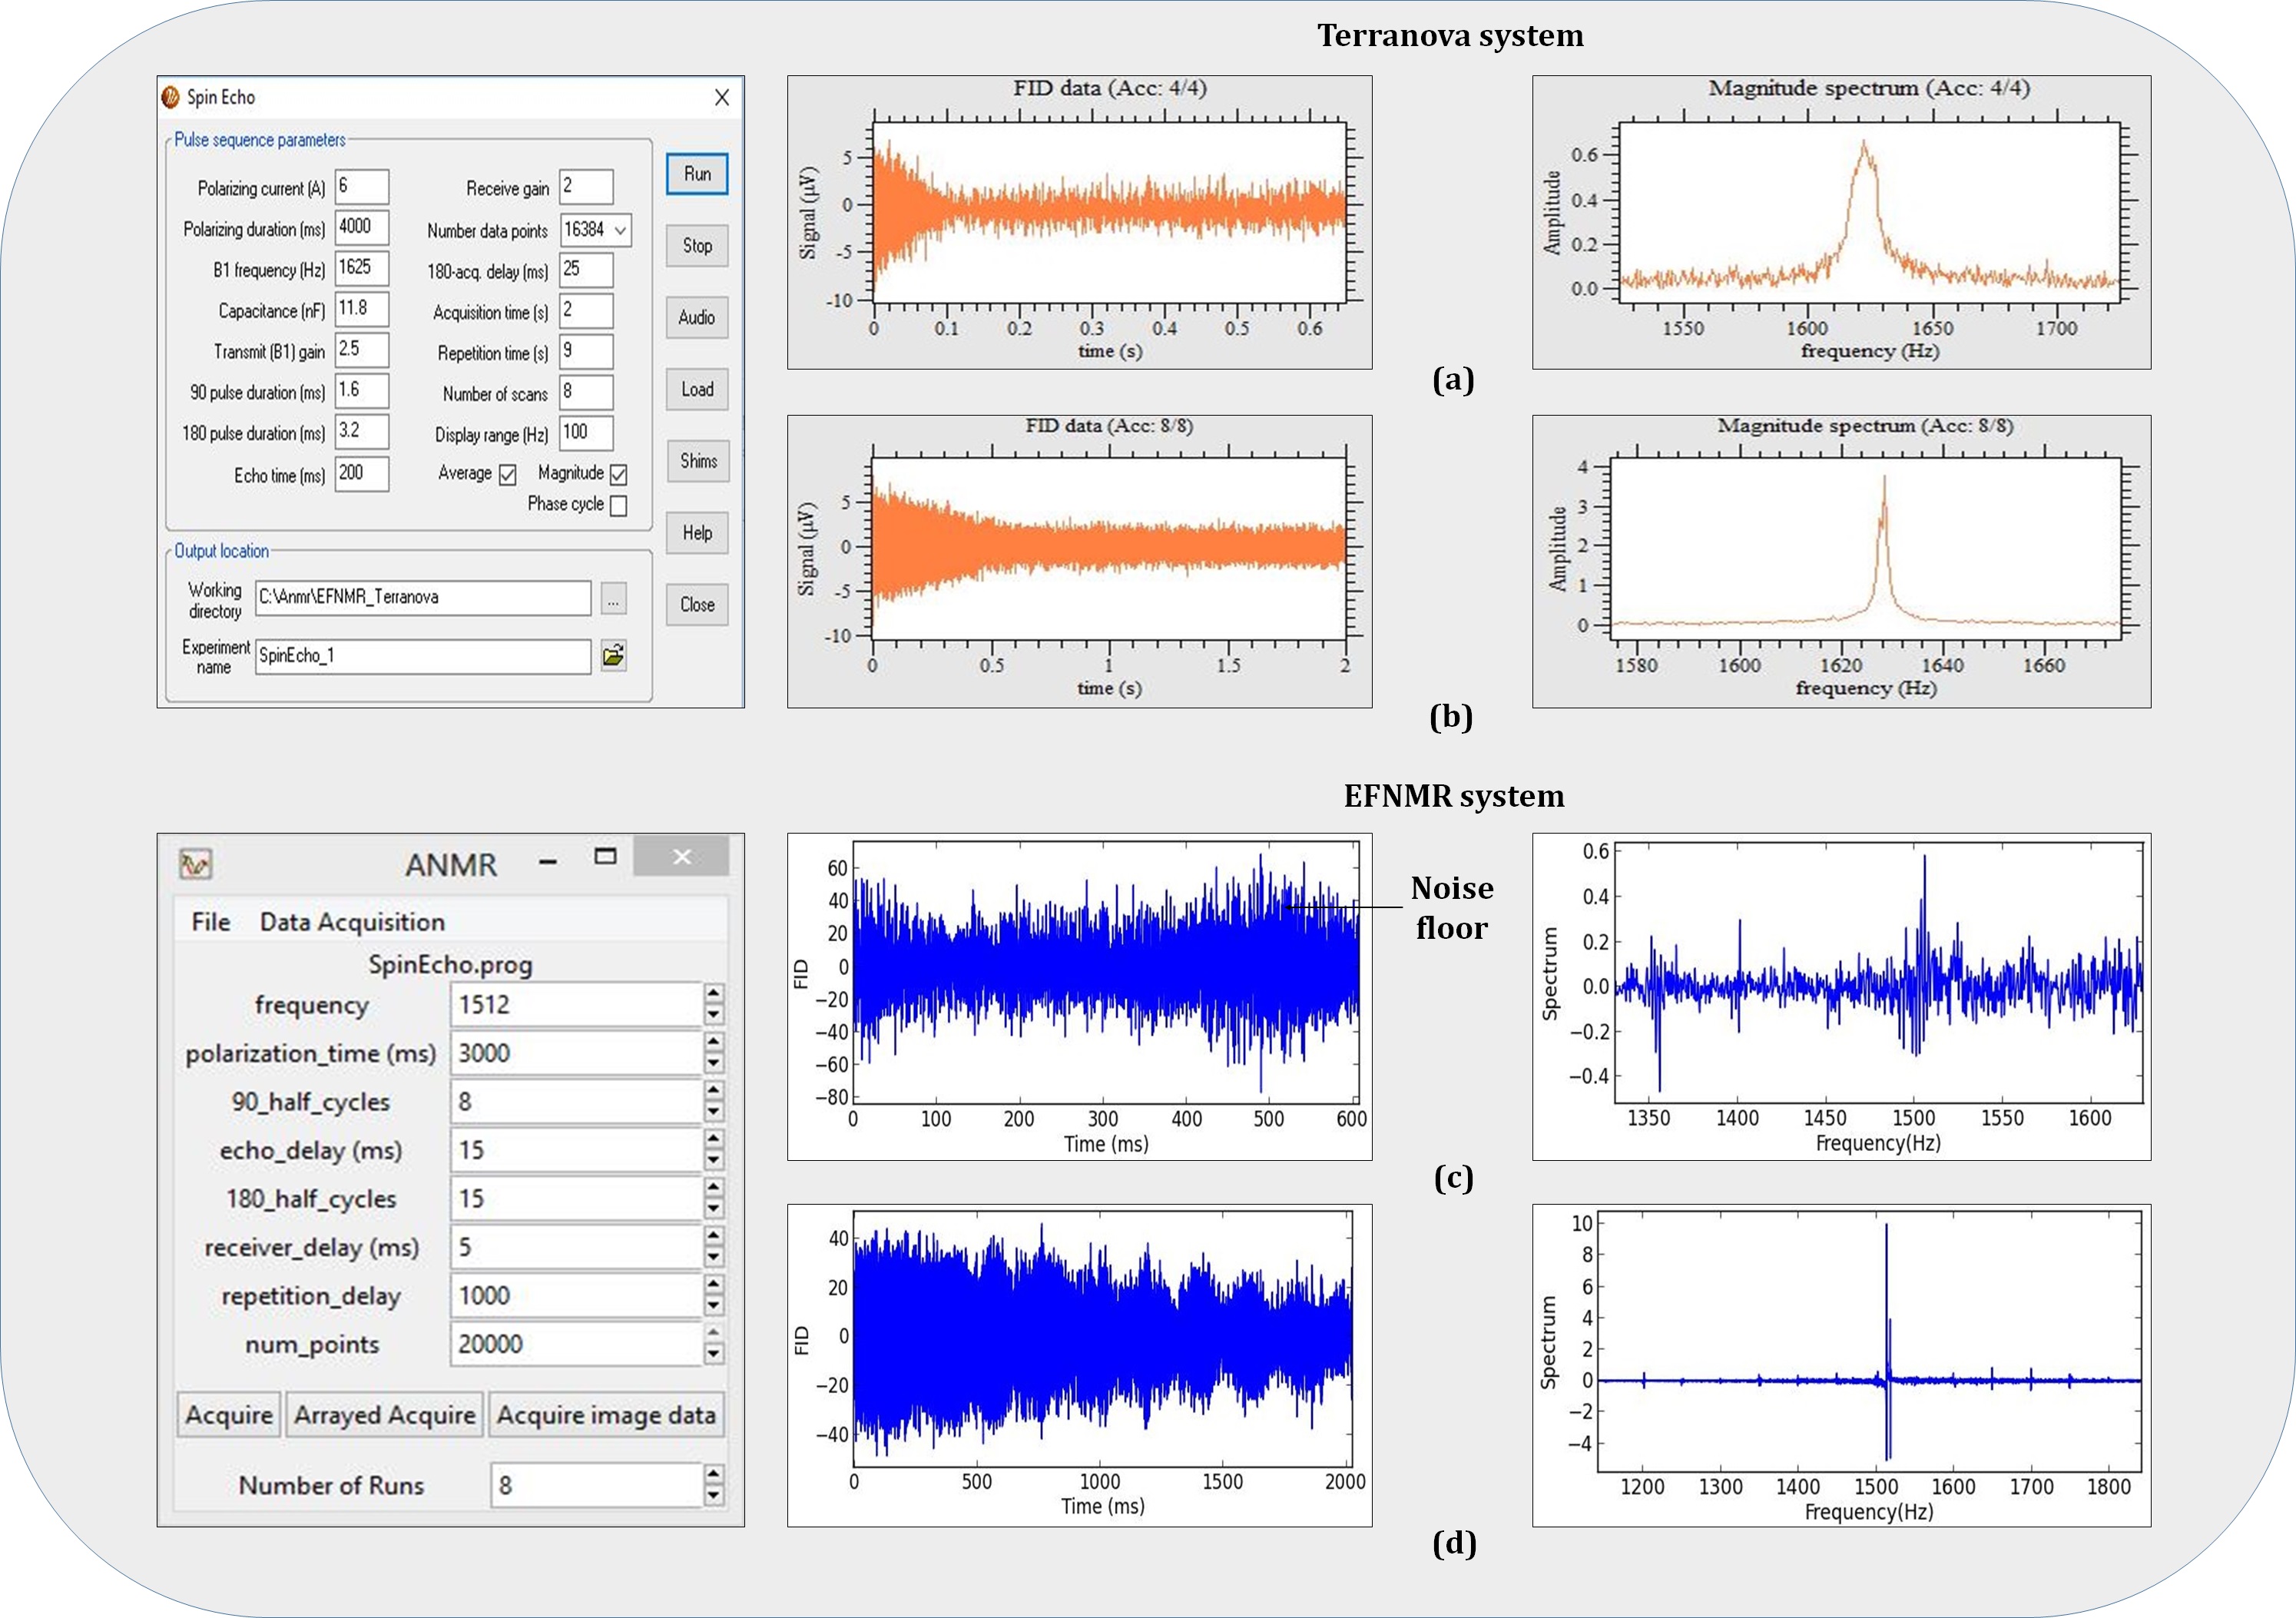
Task: Click the Arrayed Acquire button
Action: tap(385, 1415)
